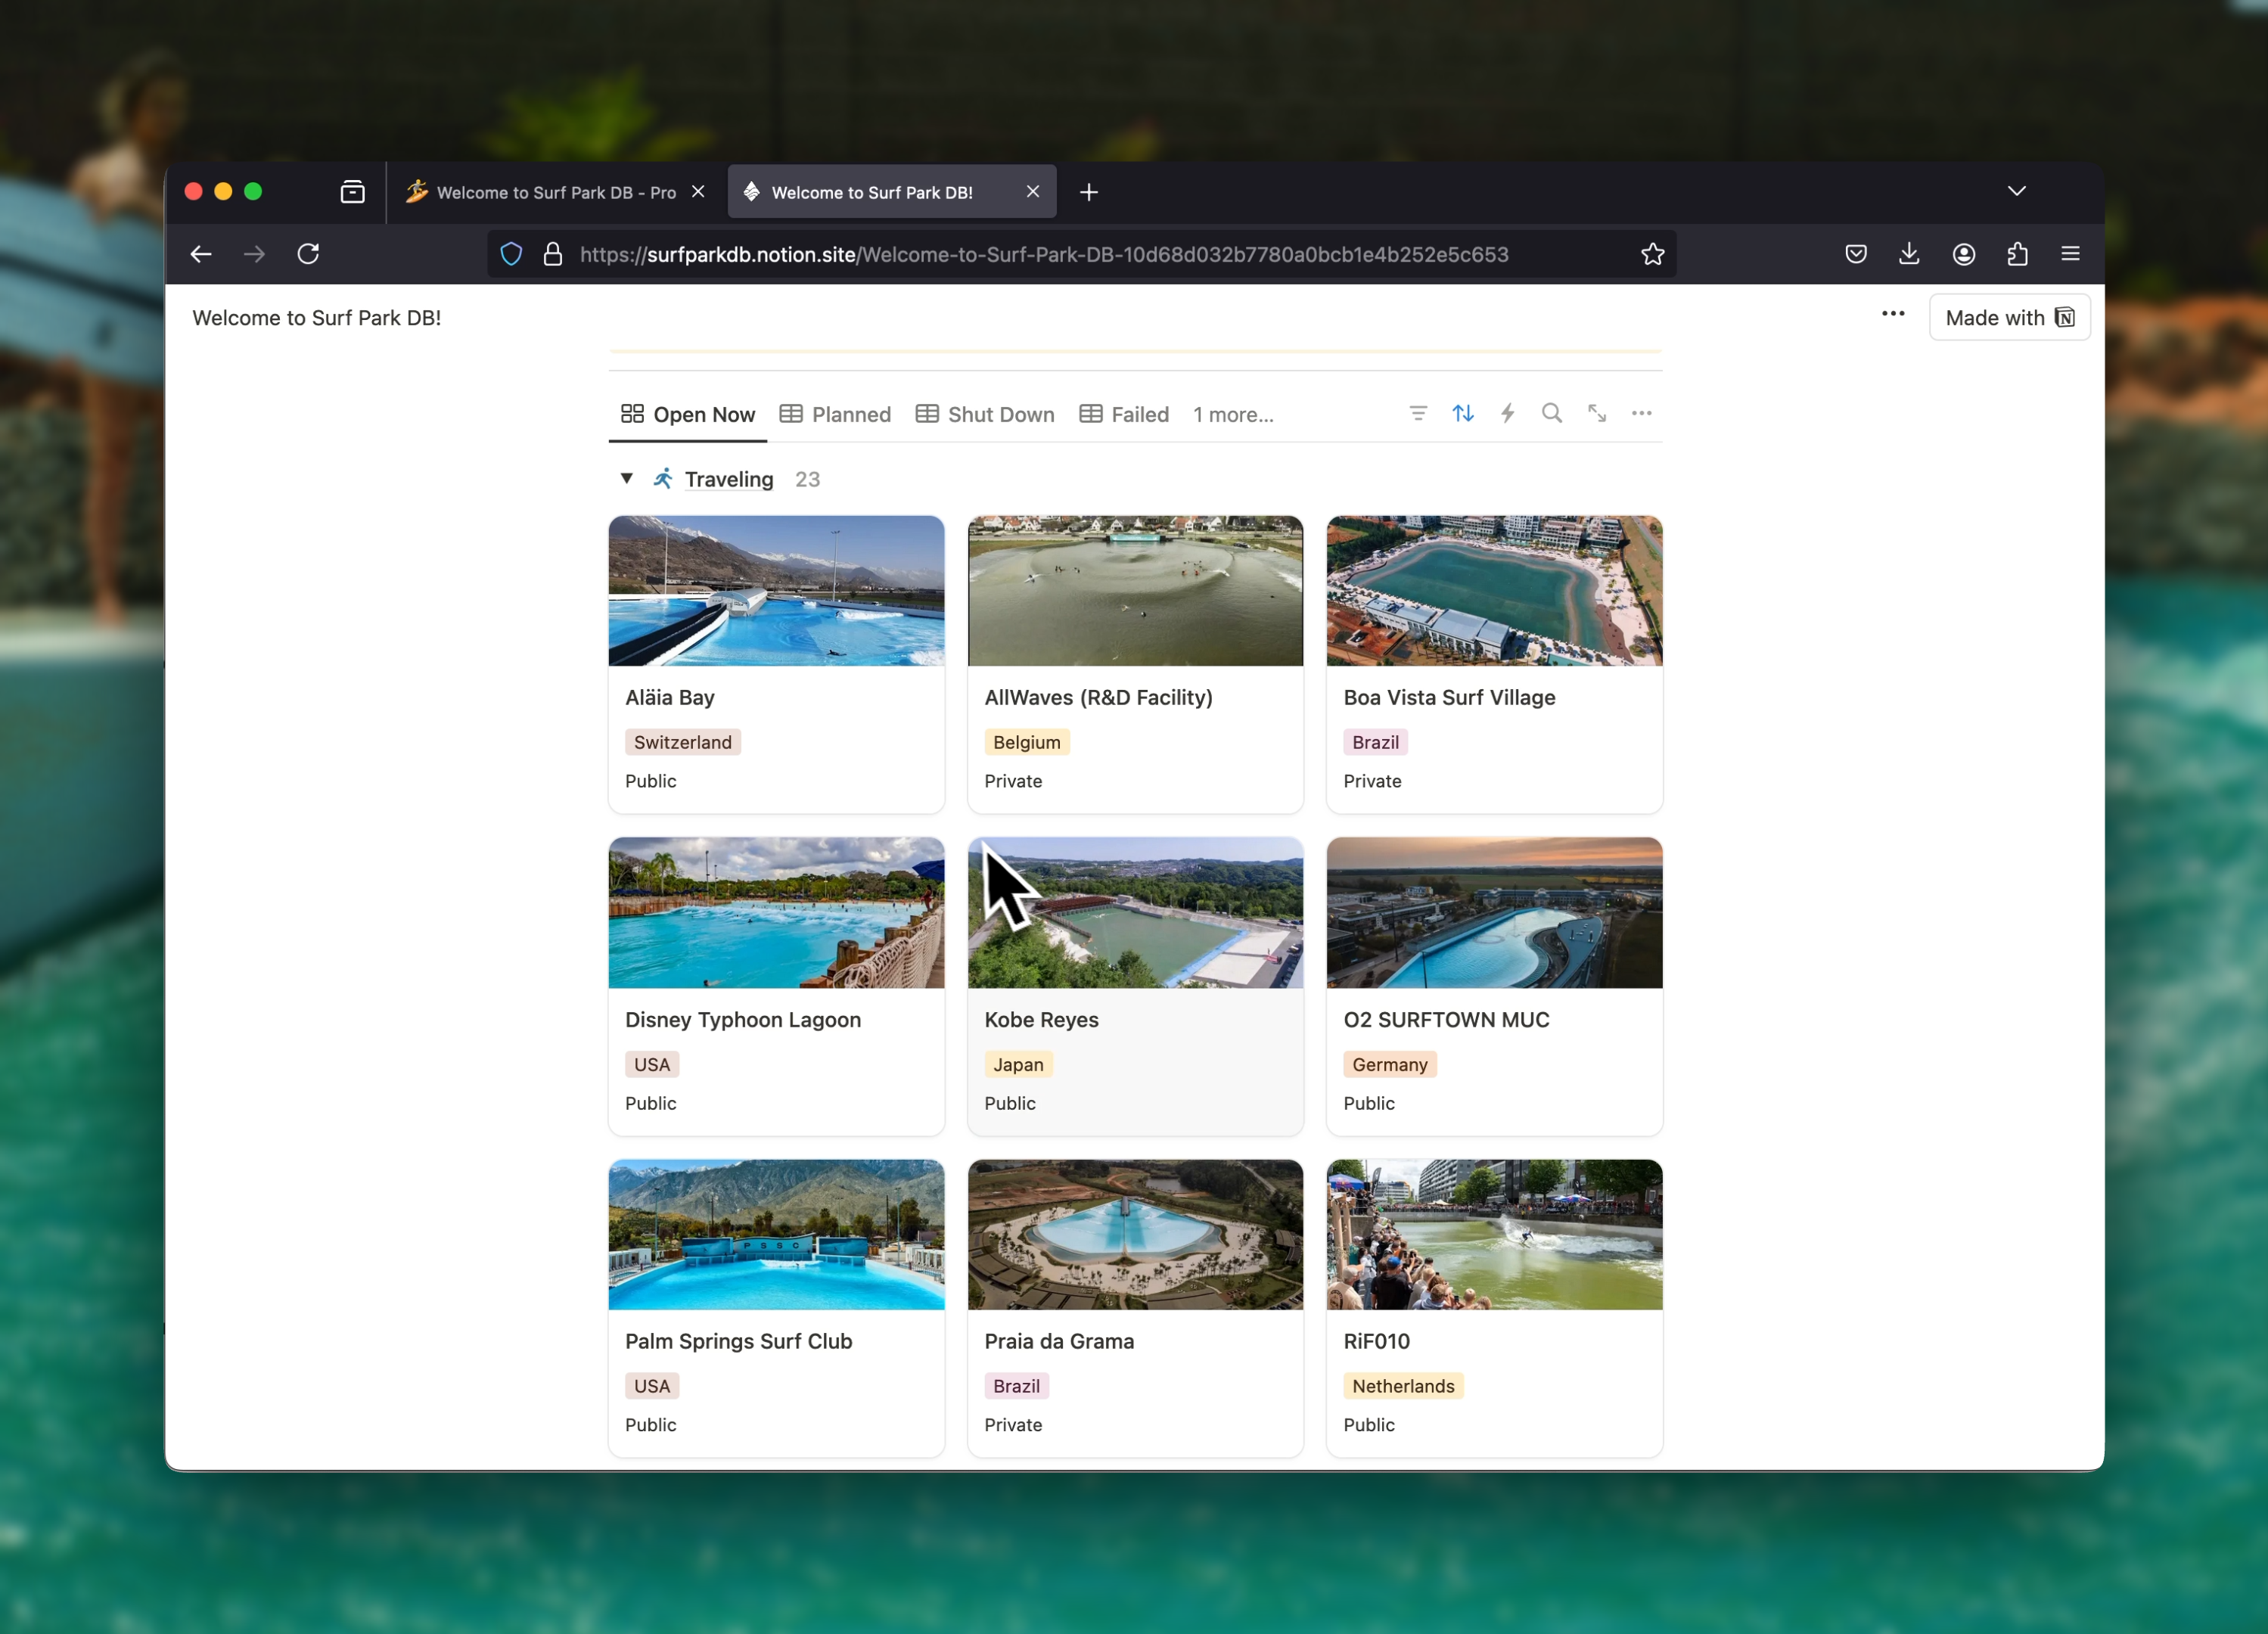Show the 1 more... views dropdown

point(1233,414)
